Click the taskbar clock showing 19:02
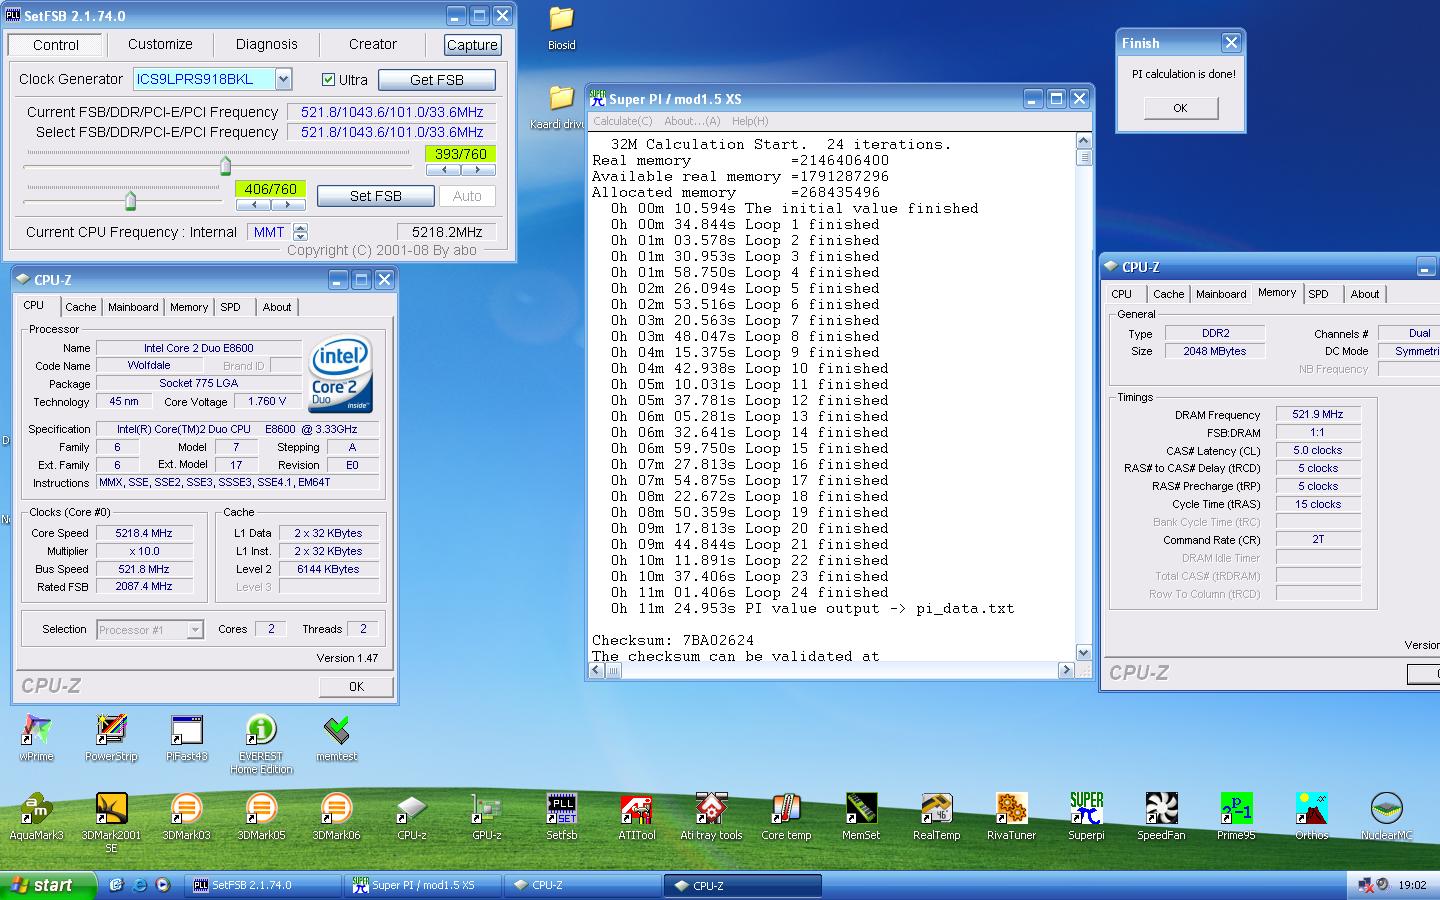 1412,885
